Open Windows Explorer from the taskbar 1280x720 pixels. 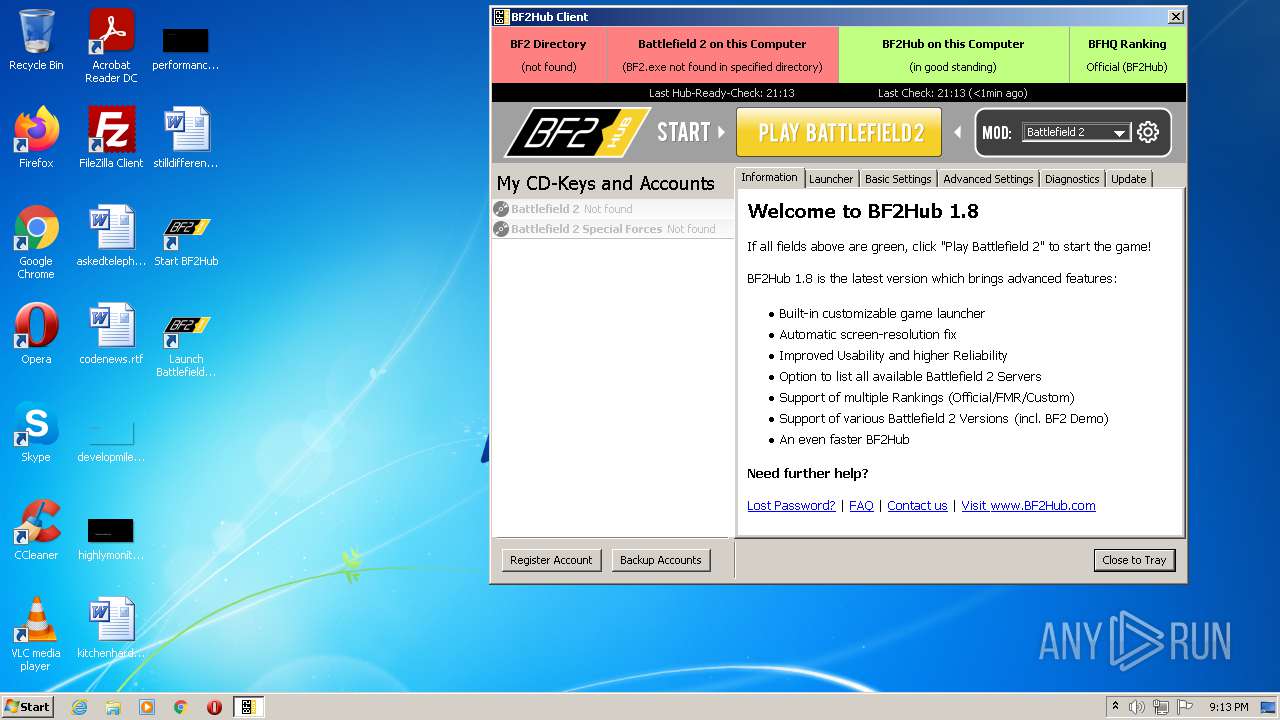[113, 707]
